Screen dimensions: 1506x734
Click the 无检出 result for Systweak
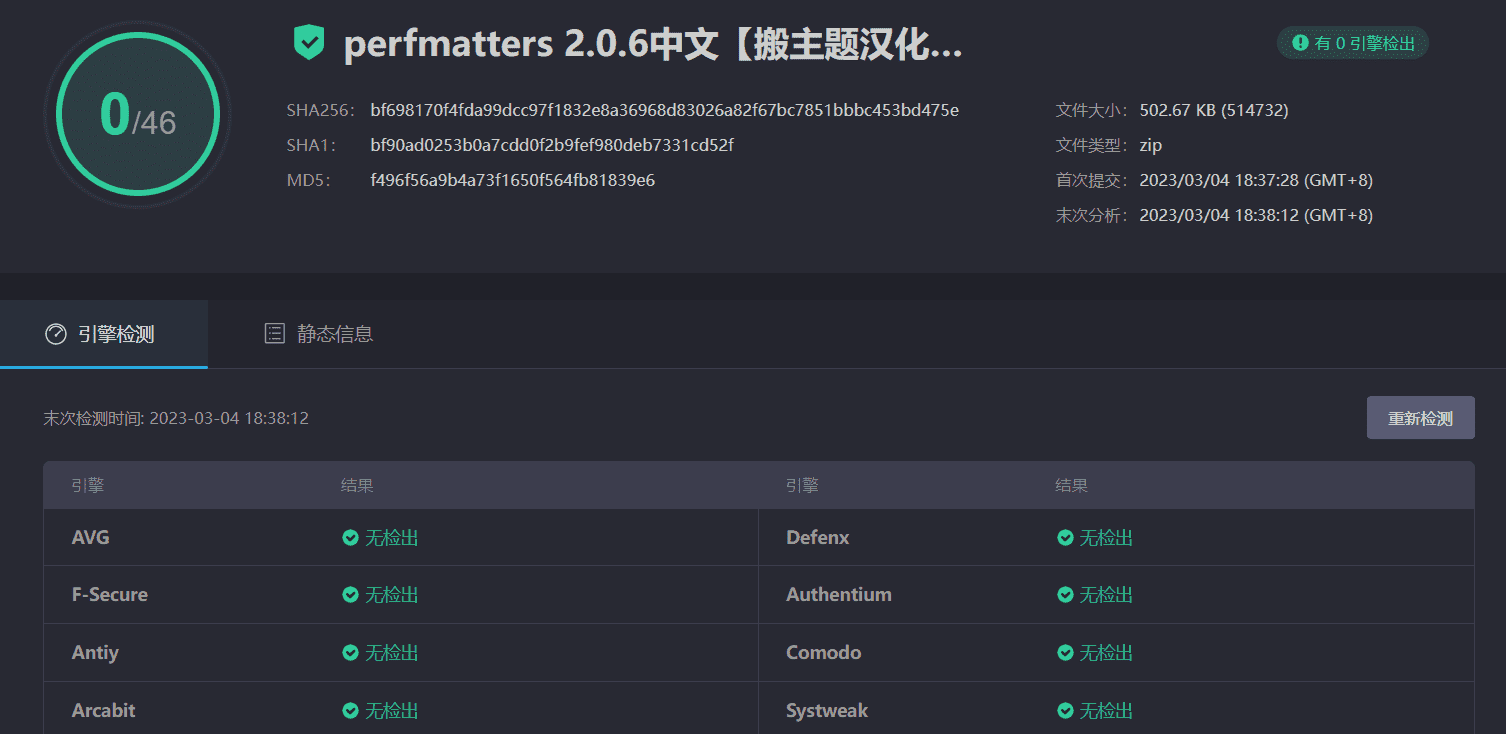(1107, 711)
